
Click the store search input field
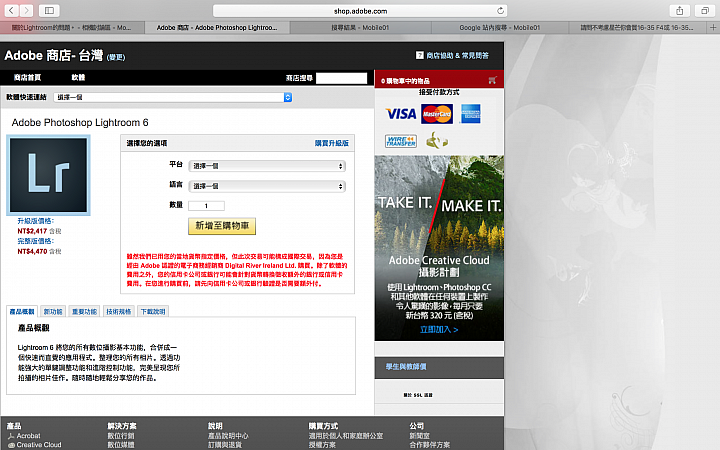click(341, 78)
